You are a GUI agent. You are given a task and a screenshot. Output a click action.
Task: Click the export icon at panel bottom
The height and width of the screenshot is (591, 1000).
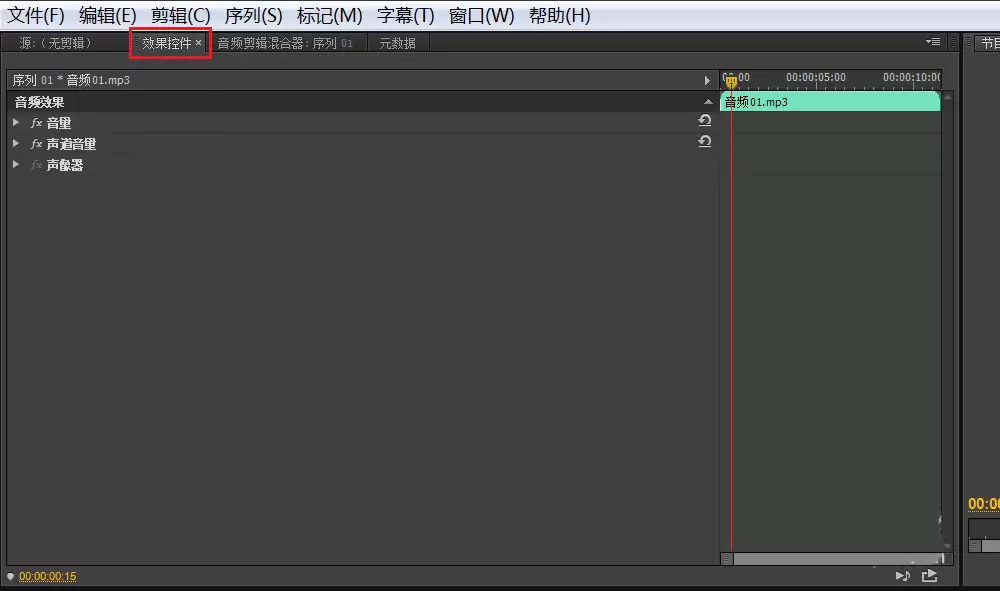pyautogui.click(x=930, y=576)
